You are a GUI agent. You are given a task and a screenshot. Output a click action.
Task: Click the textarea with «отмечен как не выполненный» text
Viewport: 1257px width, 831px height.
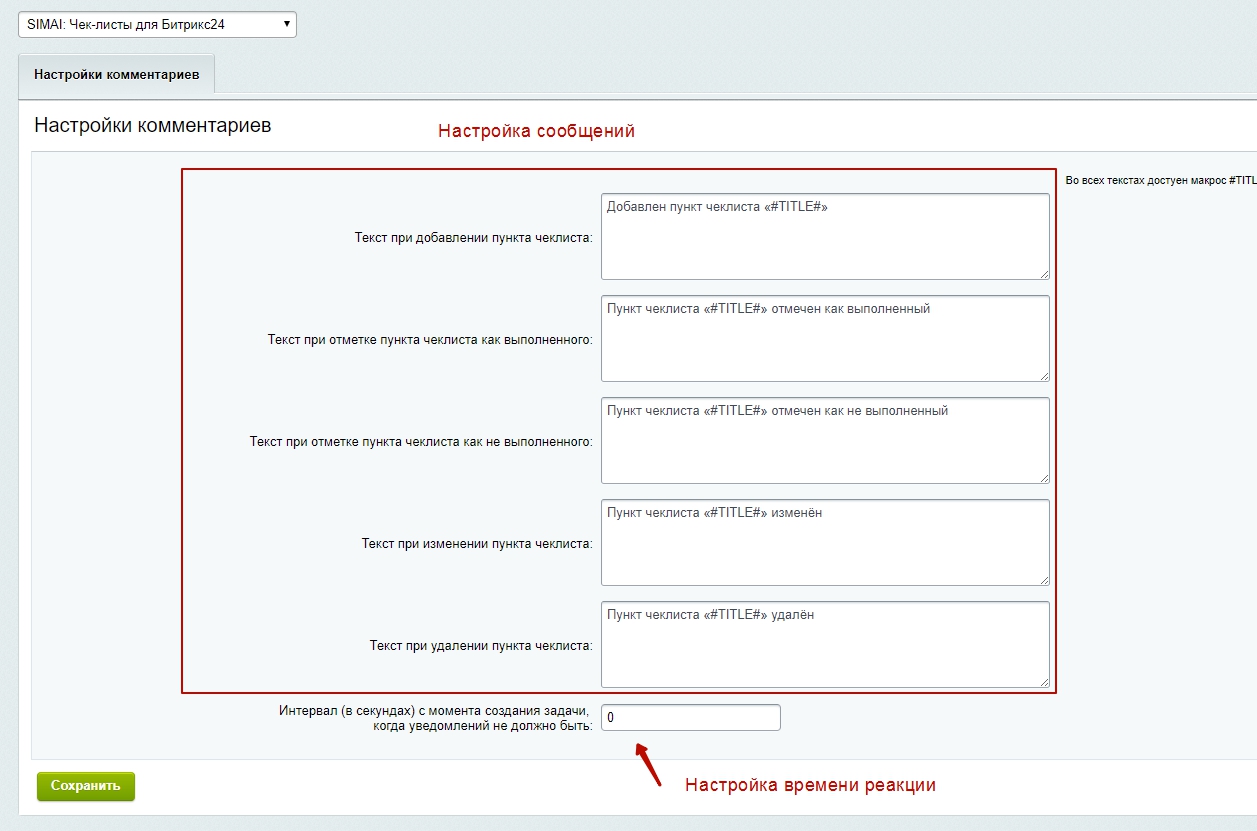pos(824,440)
